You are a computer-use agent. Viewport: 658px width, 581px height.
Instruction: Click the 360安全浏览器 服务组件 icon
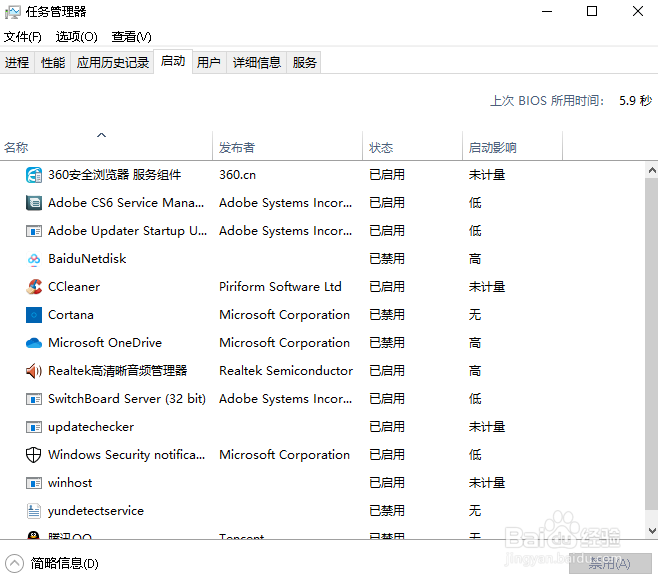coord(34,175)
